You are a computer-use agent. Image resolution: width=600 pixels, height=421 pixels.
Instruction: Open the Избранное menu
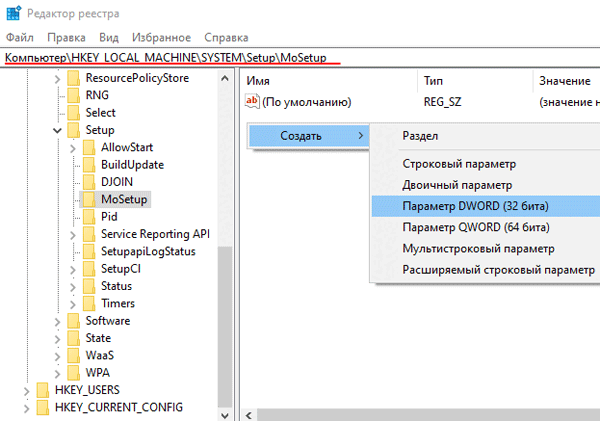tap(161, 38)
